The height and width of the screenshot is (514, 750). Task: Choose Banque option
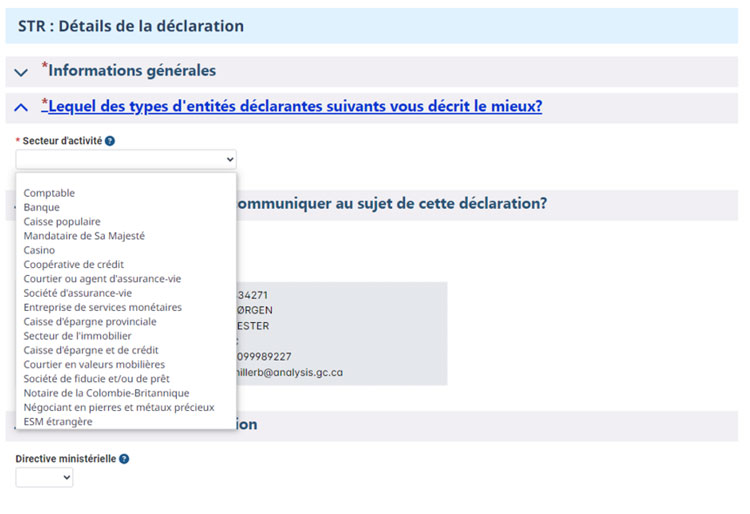point(42,208)
